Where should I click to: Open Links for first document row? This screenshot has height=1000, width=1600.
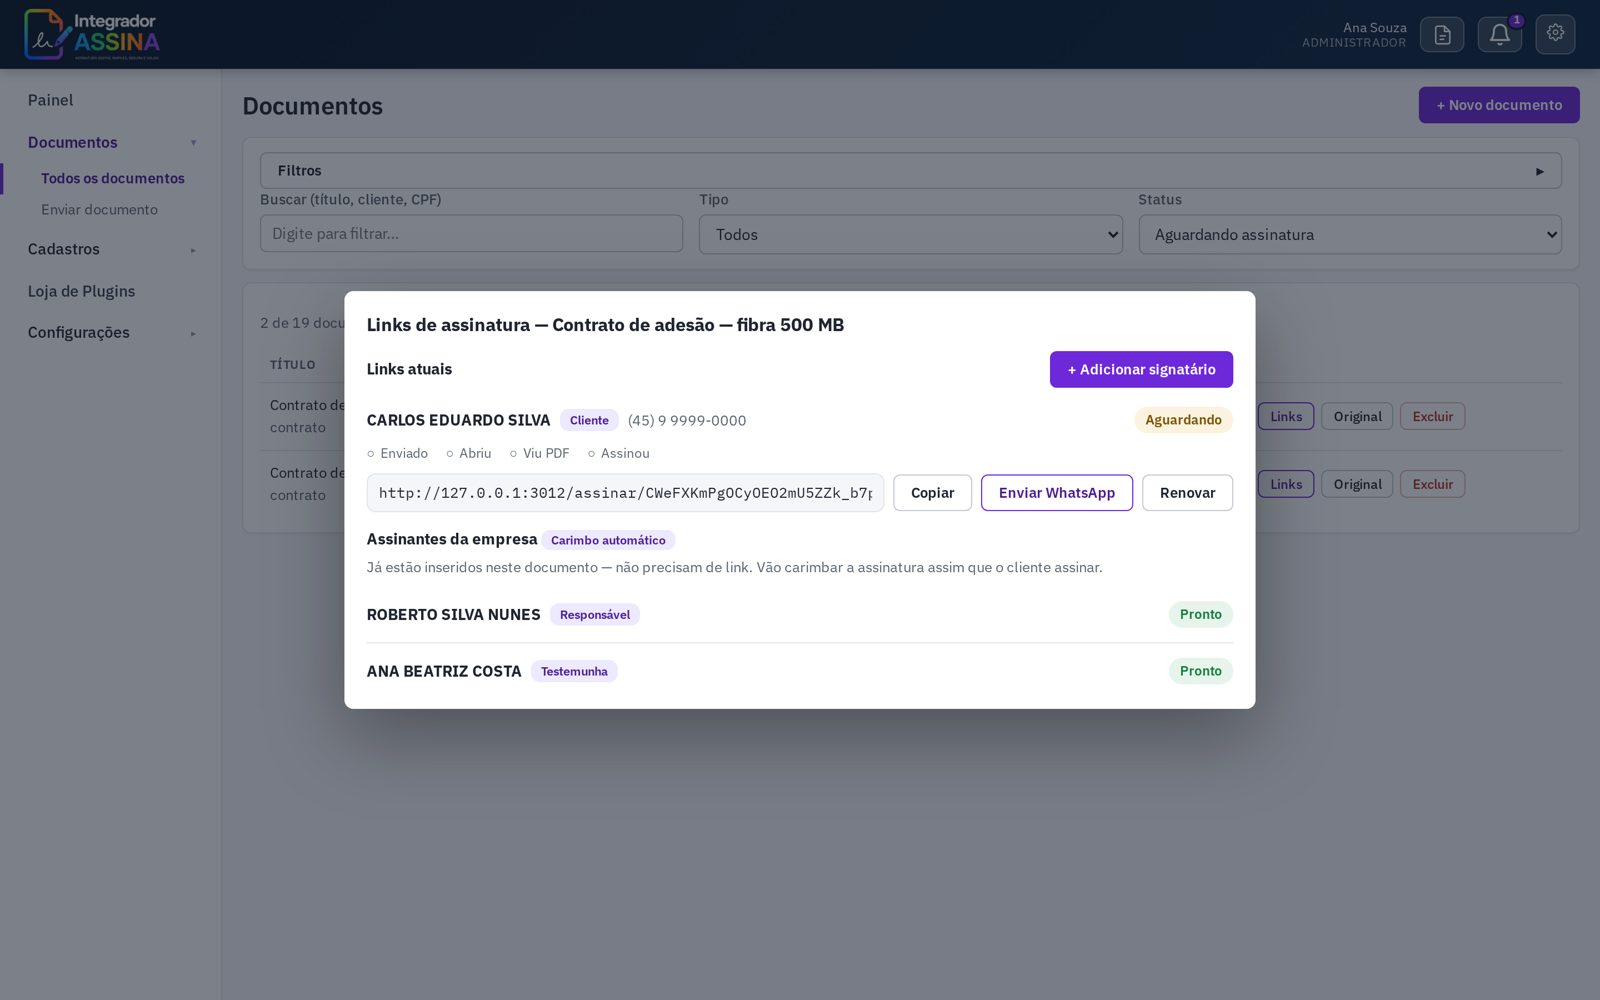(1286, 416)
